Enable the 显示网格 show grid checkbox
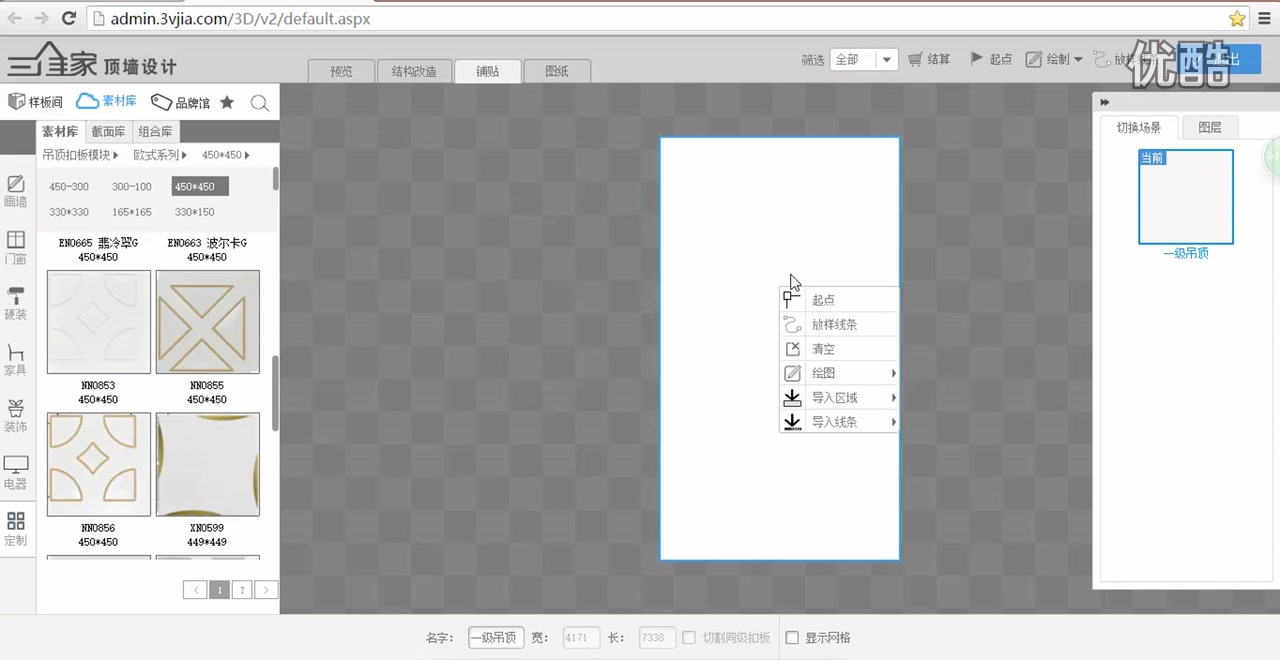The width and height of the screenshot is (1280, 660). tap(792, 638)
